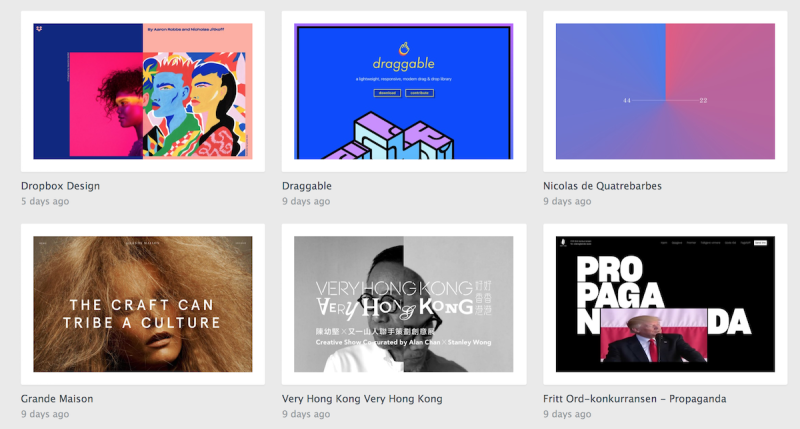
Task: Click the Aaron Robbs byline in Dropbox preview
Action: (186, 30)
